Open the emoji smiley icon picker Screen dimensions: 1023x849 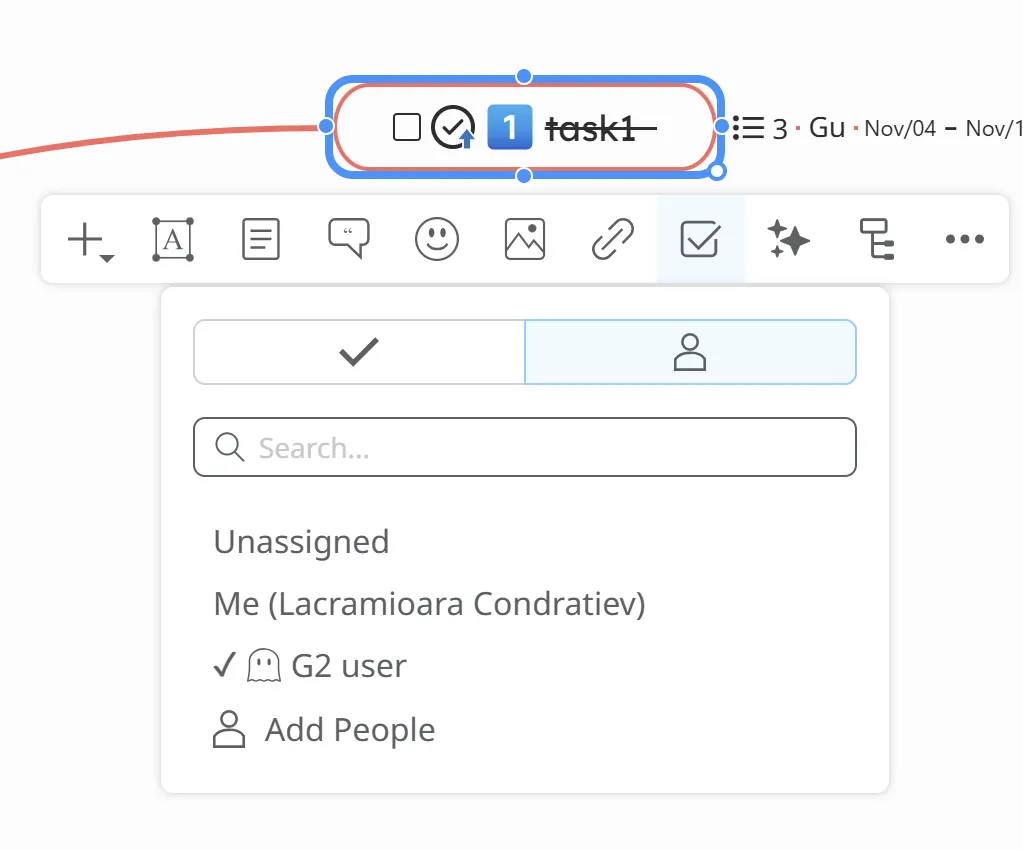pos(437,240)
